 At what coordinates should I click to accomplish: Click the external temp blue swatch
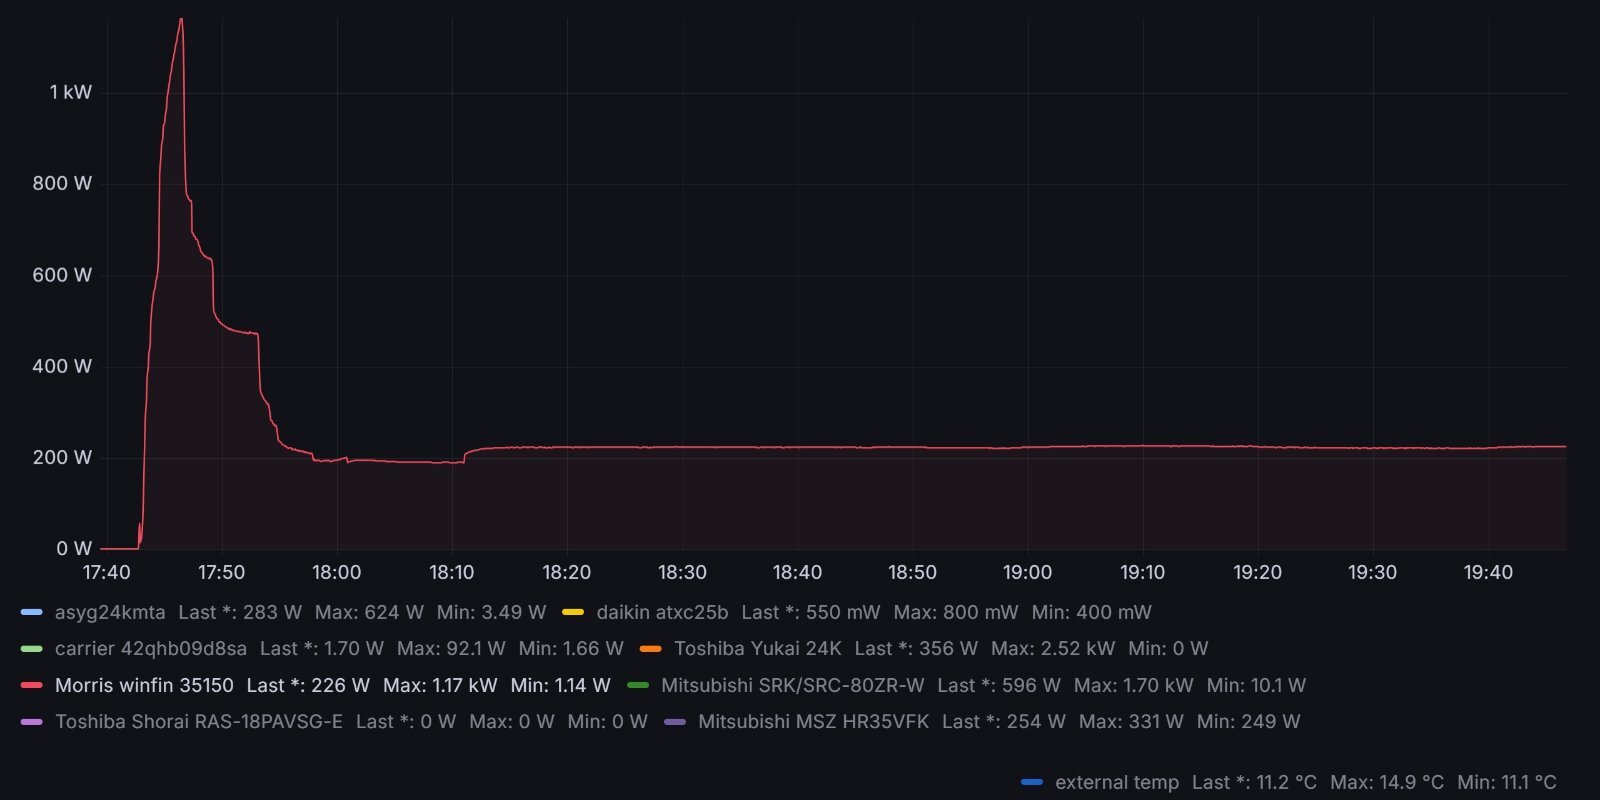1032,782
